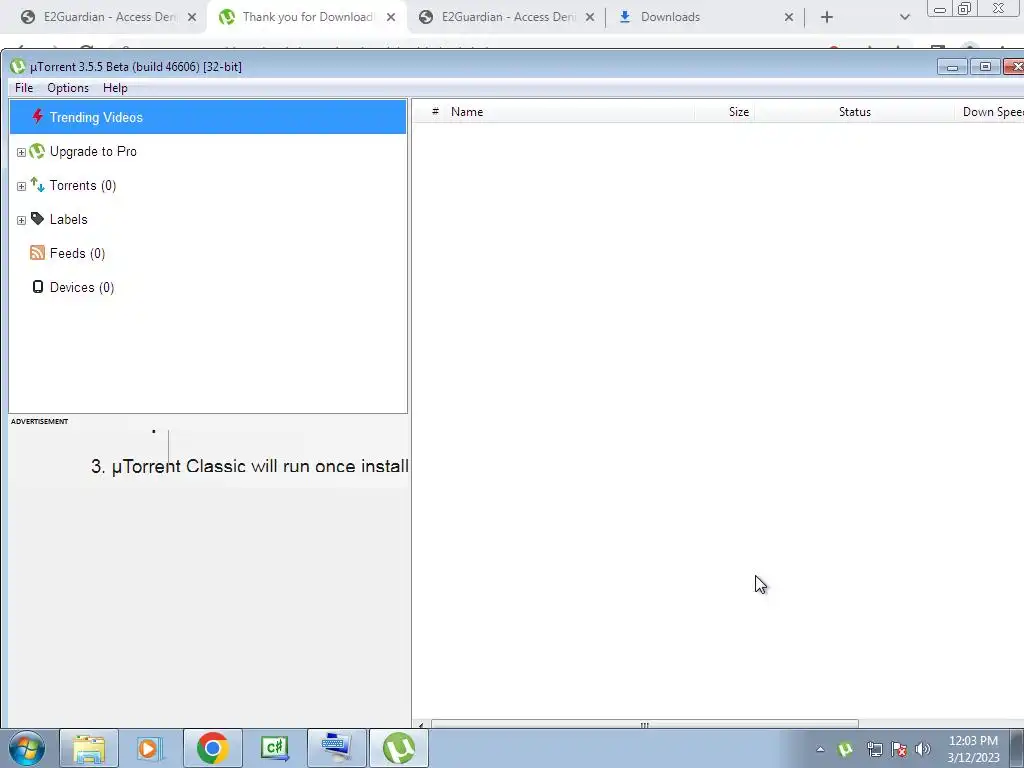
Task: Launch Windows Media Player from taskbar
Action: [148, 748]
